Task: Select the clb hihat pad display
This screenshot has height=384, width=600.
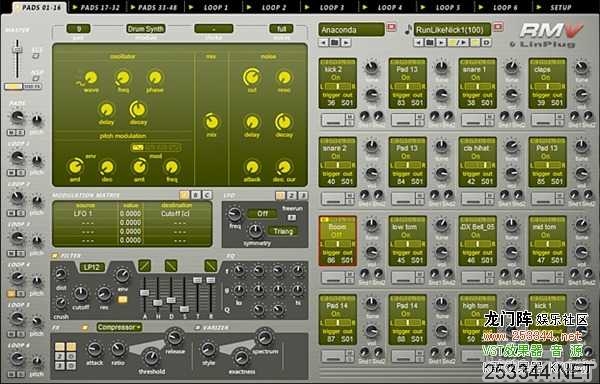Action: click(478, 162)
